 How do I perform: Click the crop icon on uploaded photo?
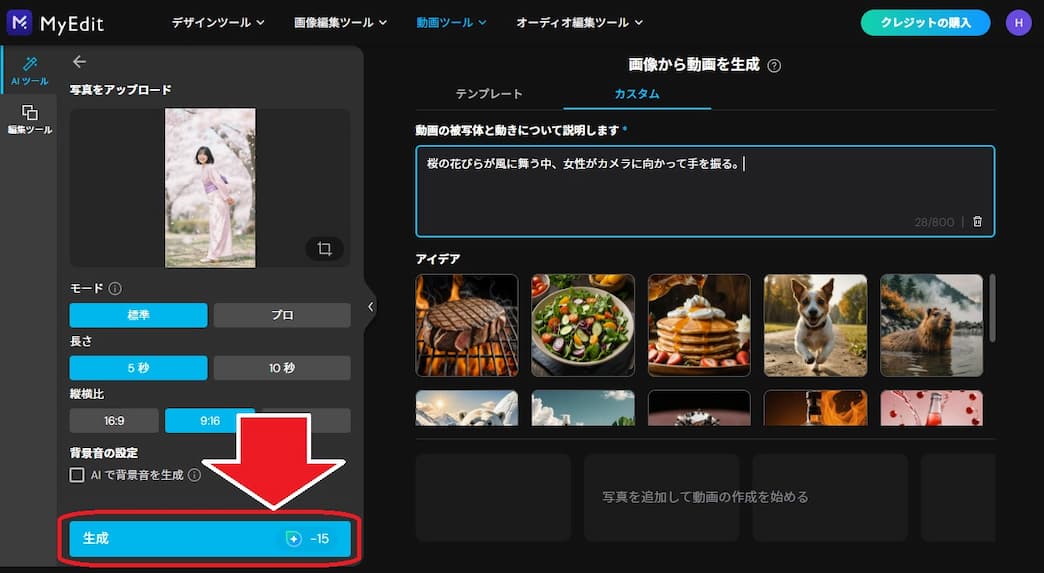point(324,249)
